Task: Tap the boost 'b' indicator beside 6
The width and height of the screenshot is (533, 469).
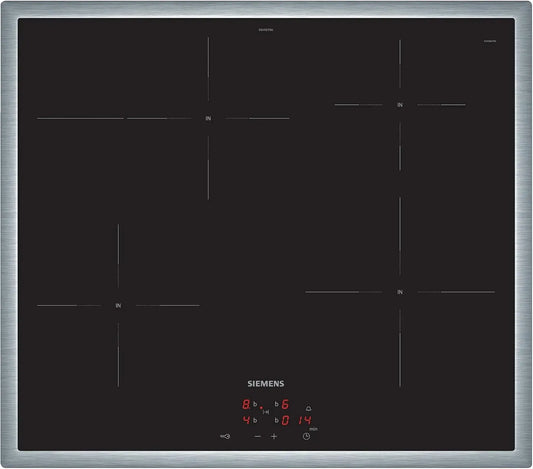Action: coord(277,404)
